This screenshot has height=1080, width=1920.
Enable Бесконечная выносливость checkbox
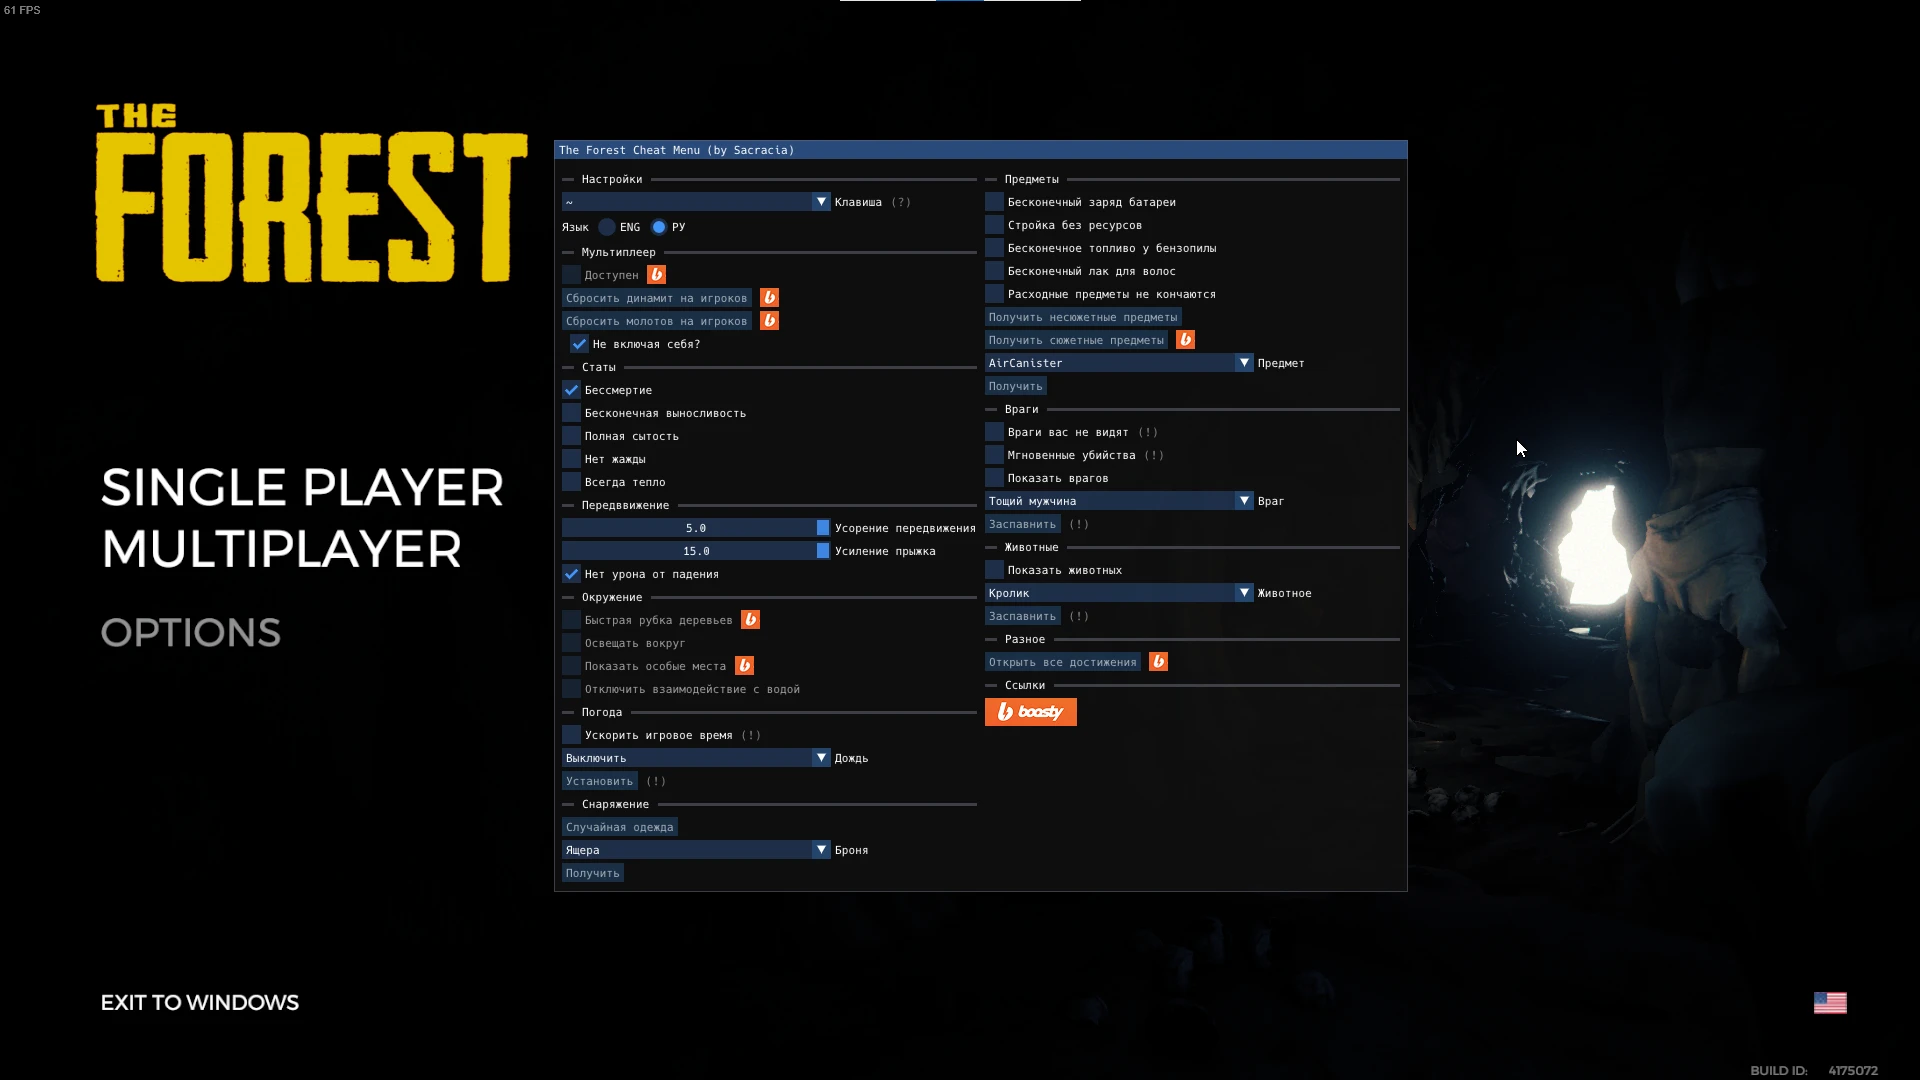point(572,413)
